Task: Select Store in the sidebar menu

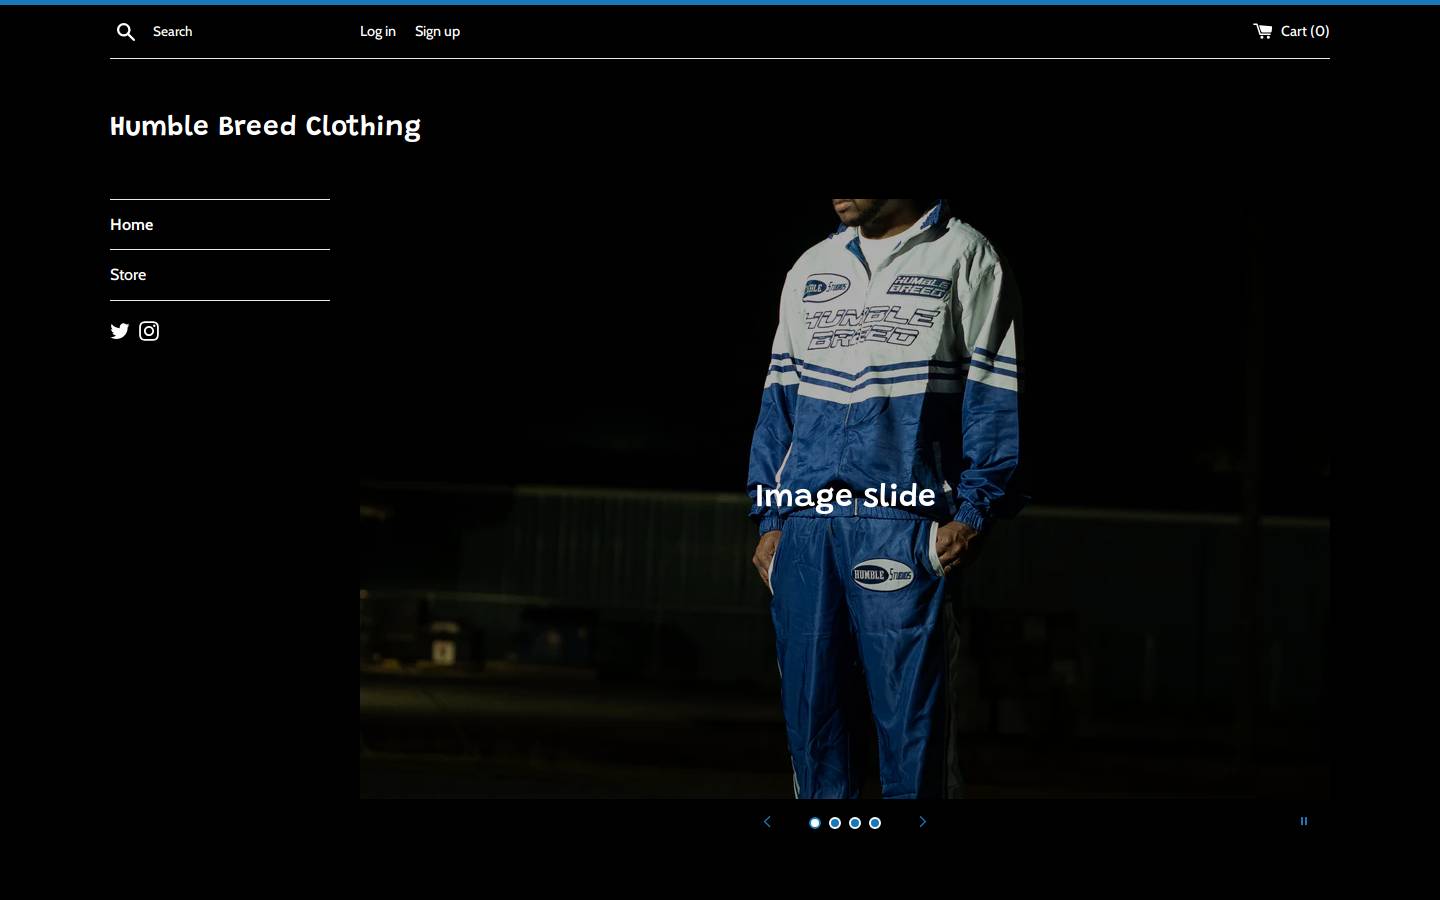Action: click(x=220, y=275)
